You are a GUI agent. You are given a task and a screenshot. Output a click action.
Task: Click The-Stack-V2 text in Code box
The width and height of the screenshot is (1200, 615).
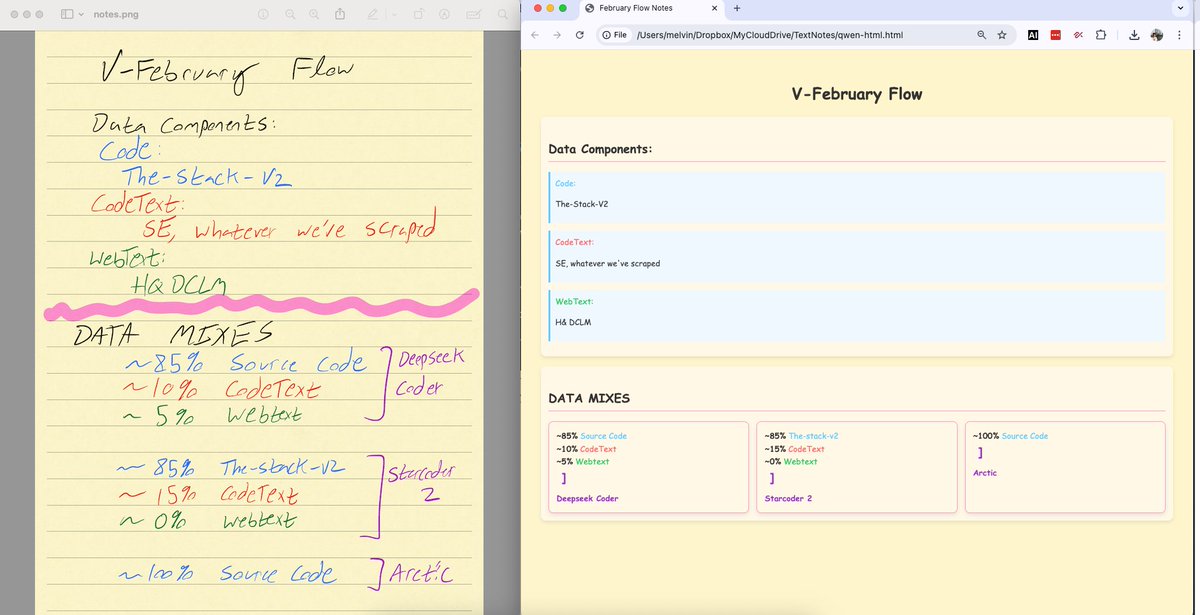(x=583, y=203)
